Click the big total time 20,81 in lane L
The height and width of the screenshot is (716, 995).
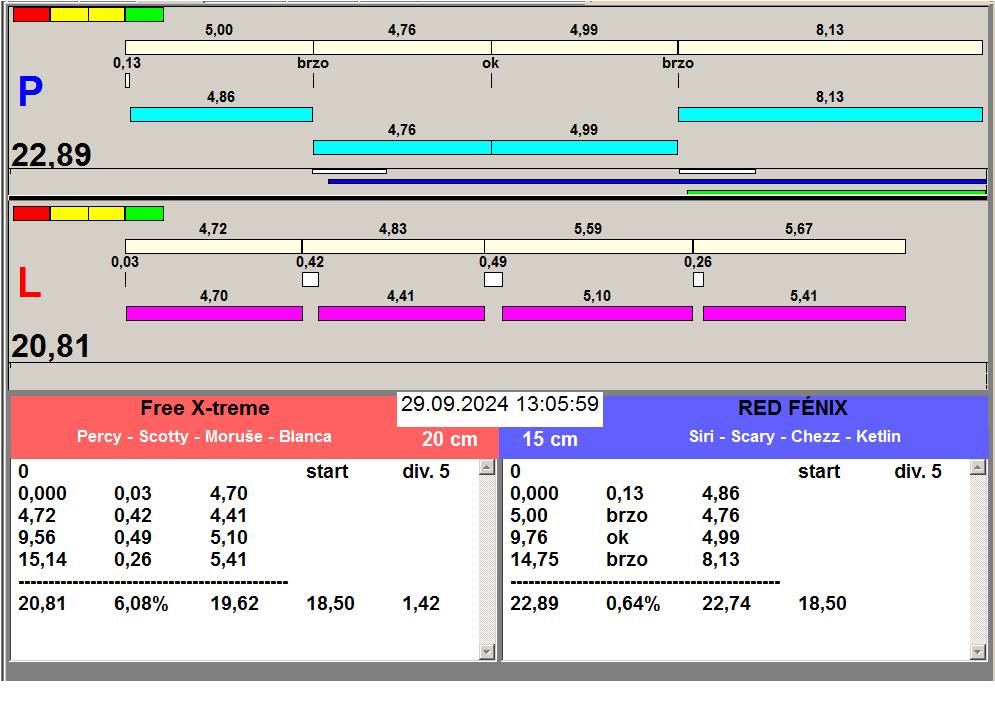click(x=51, y=347)
